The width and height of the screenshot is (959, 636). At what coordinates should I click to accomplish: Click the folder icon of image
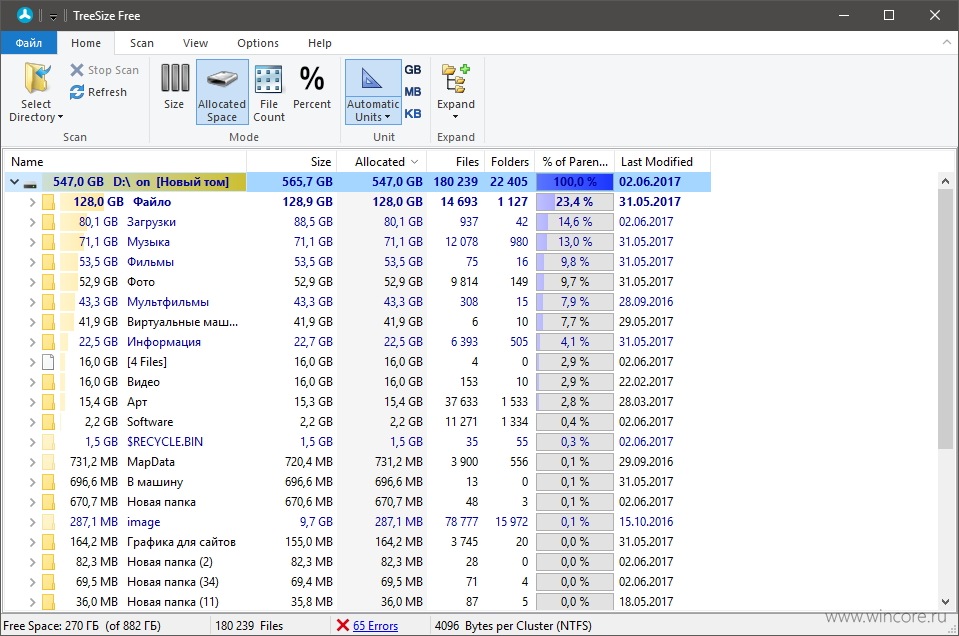point(48,522)
